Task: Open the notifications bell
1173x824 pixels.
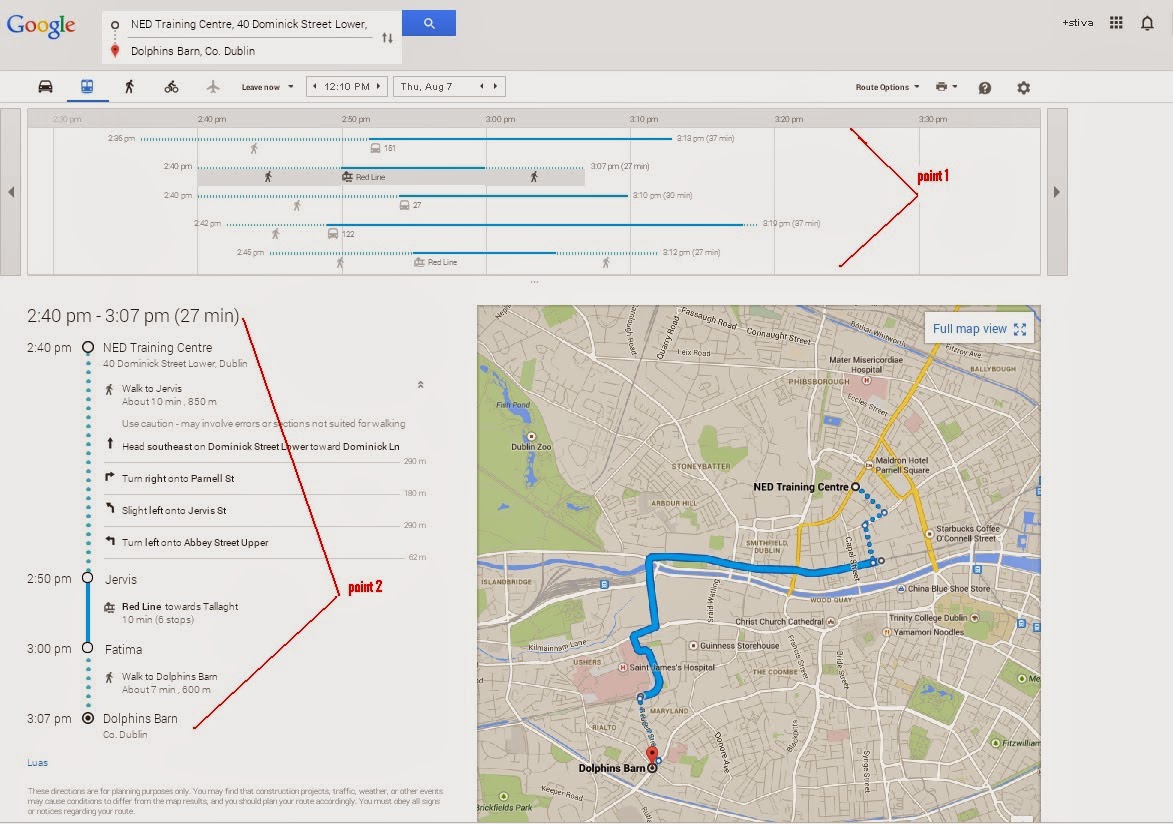Action: (1147, 23)
